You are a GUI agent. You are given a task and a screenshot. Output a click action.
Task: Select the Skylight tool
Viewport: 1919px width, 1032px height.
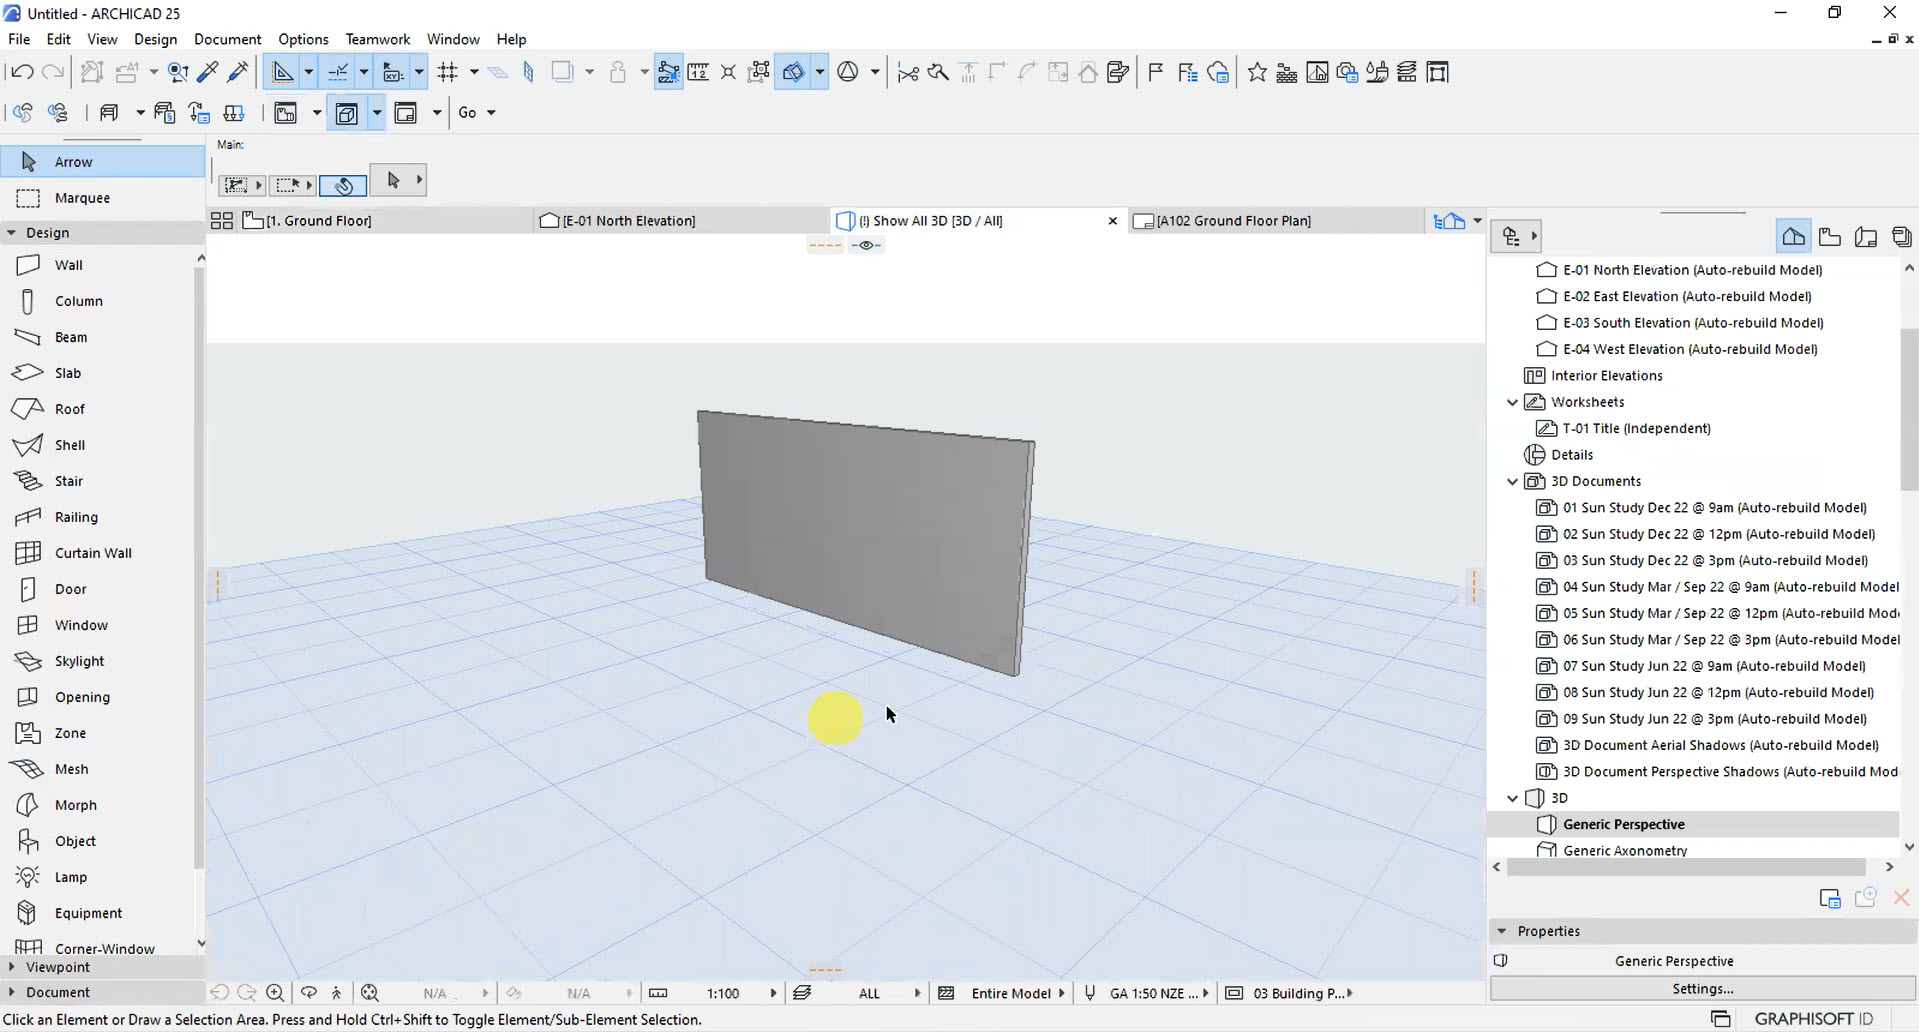point(79,661)
